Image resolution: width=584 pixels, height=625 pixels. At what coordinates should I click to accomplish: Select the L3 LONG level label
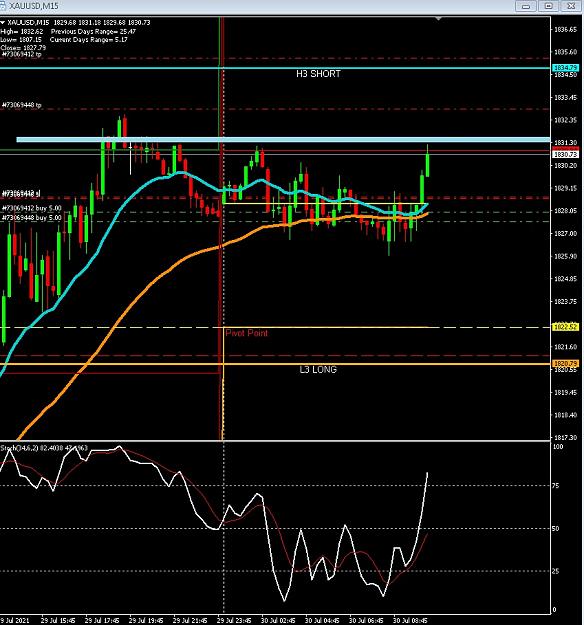(318, 369)
